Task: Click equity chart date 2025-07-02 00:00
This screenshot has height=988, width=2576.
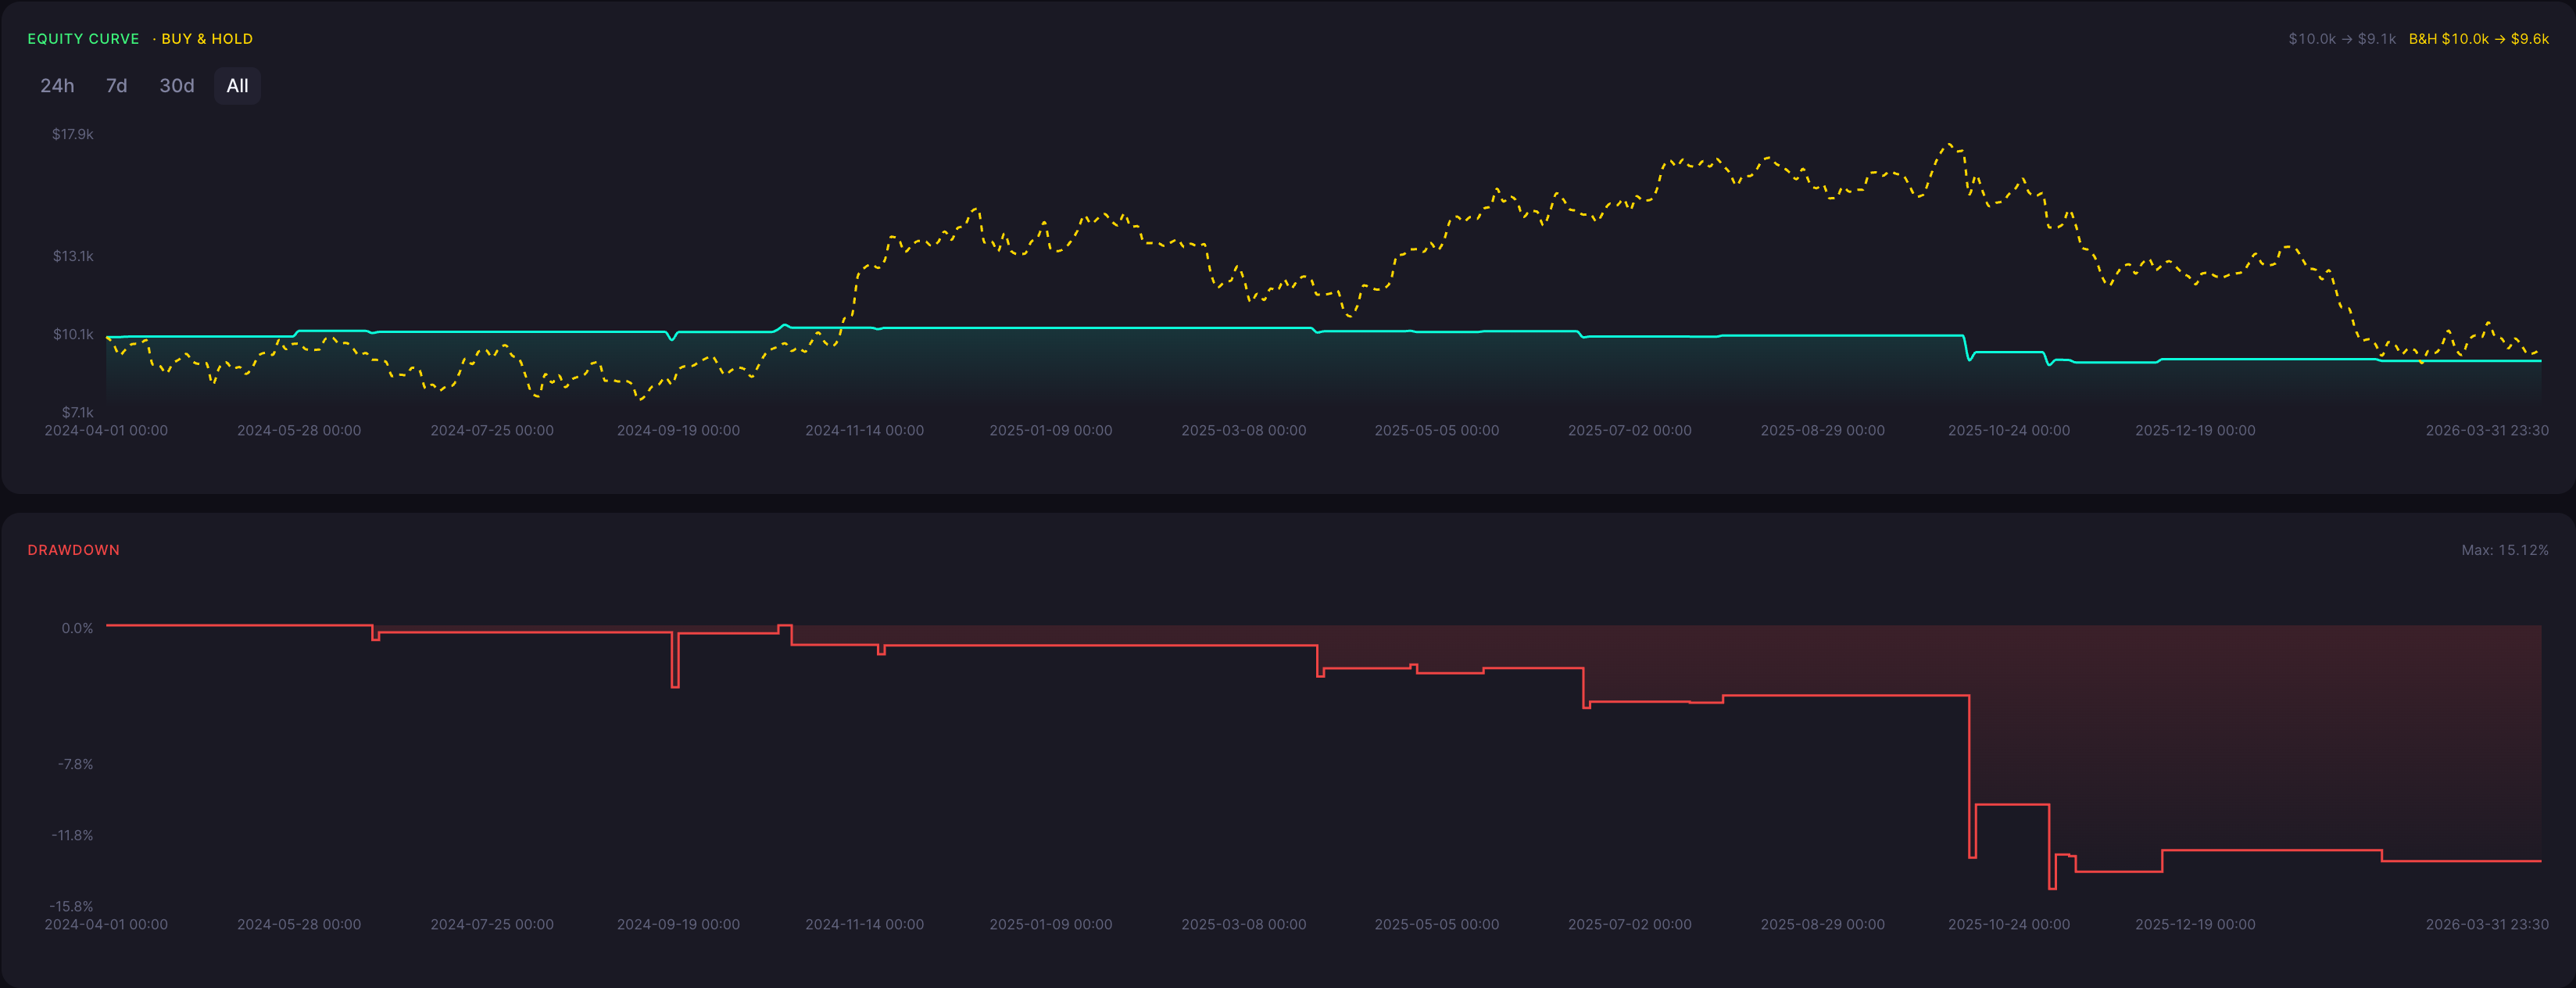Action: (1629, 430)
